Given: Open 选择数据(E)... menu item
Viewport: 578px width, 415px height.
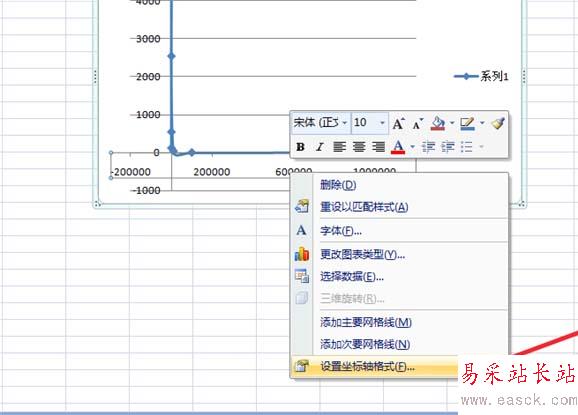Looking at the screenshot, I should click(x=399, y=276).
